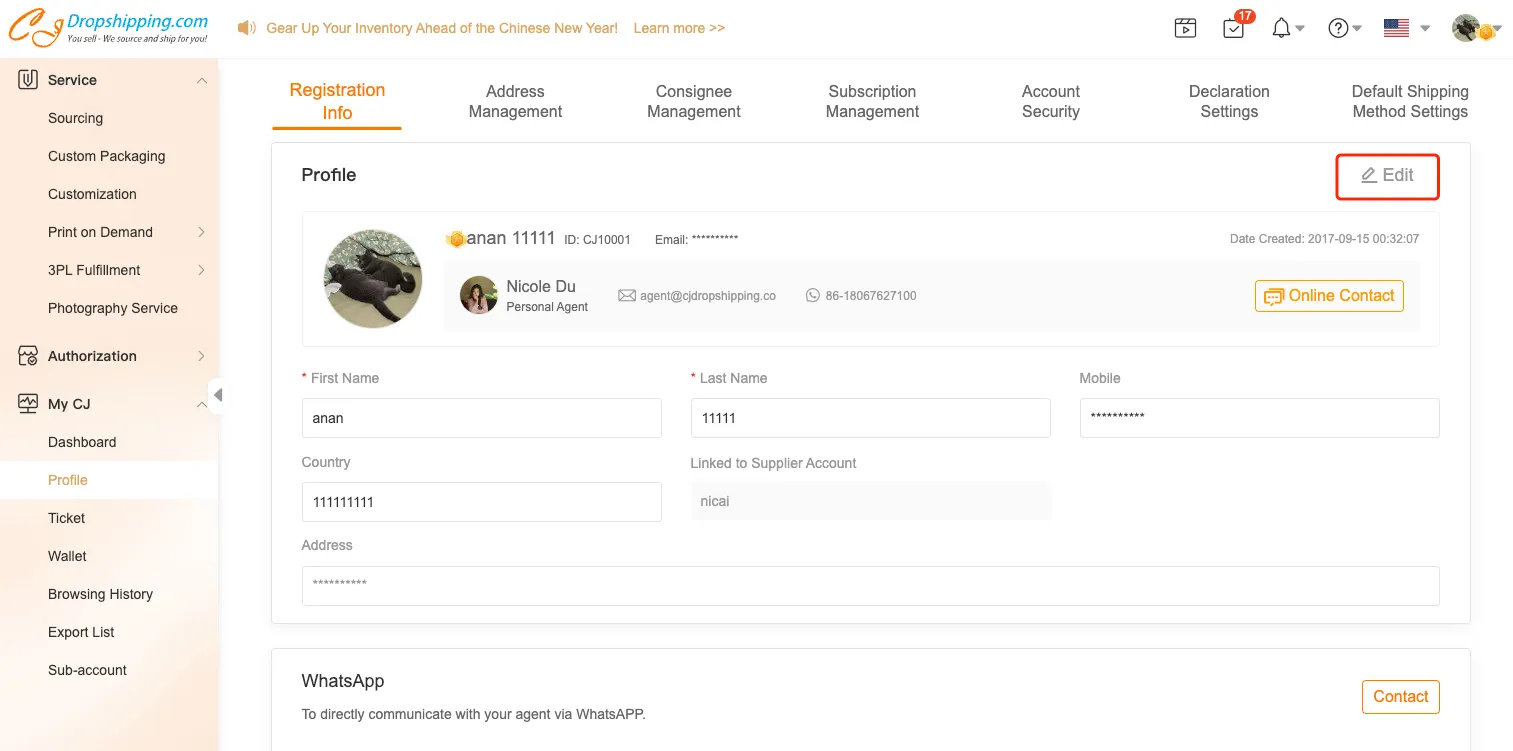This screenshot has height=751, width=1513.
Task: Switch to the Address Management tab
Action: 515,101
